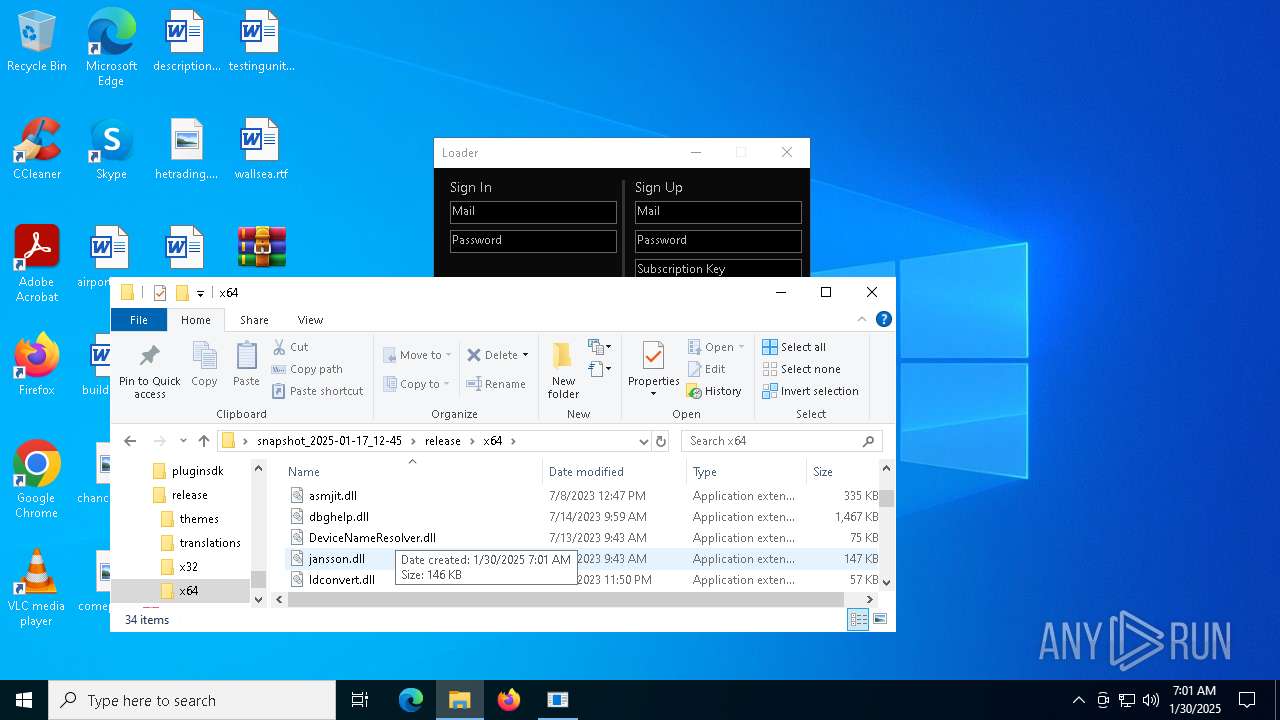Open Task View in the taskbar
Viewport: 1280px width, 720px height.
tap(360, 700)
